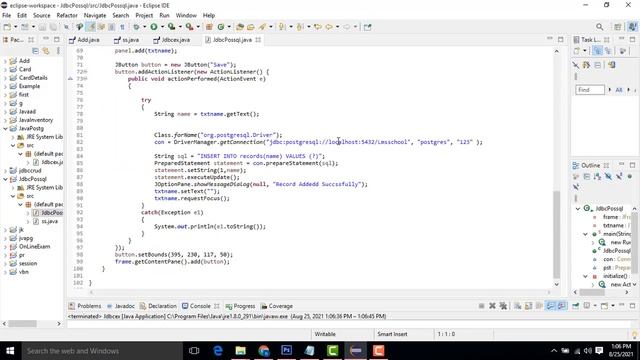
Task: Expand the OnLineExam project node
Action: [6, 247]
